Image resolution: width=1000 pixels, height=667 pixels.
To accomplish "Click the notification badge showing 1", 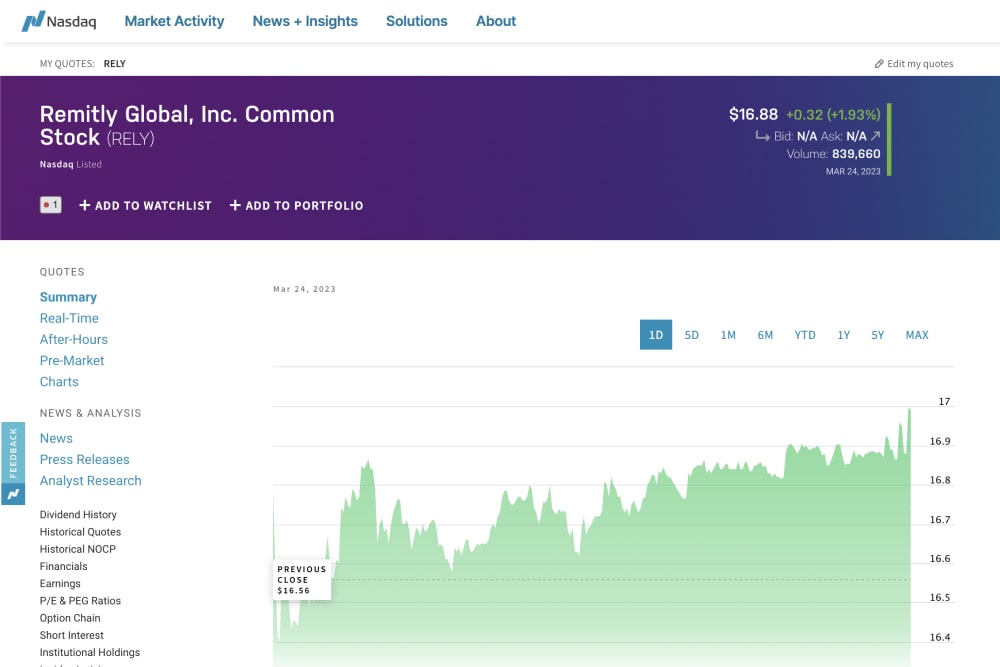I will point(50,205).
